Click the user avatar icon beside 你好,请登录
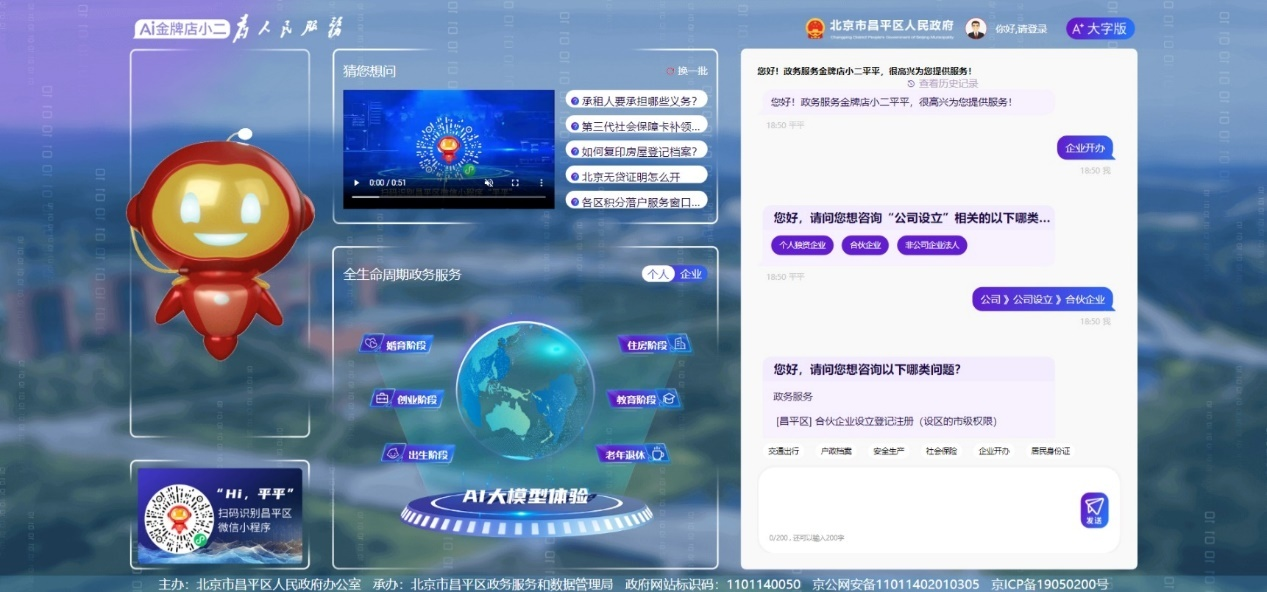Viewport: 1267px width, 592px height. (976, 28)
